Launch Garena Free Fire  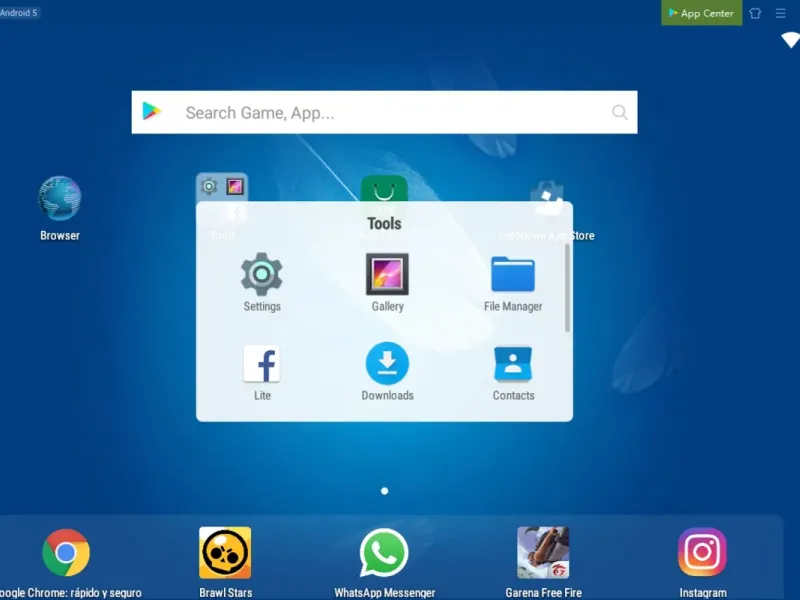tap(543, 553)
